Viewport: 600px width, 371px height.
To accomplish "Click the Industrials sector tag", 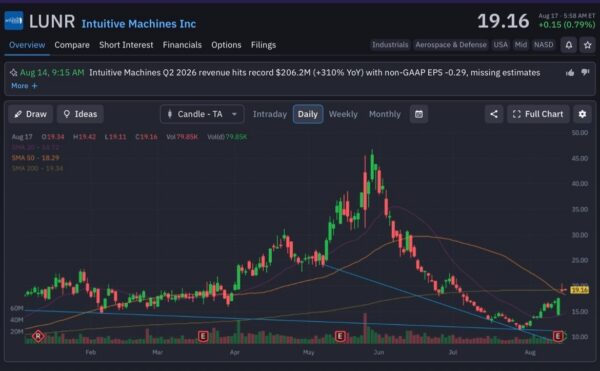I will click(x=390, y=45).
